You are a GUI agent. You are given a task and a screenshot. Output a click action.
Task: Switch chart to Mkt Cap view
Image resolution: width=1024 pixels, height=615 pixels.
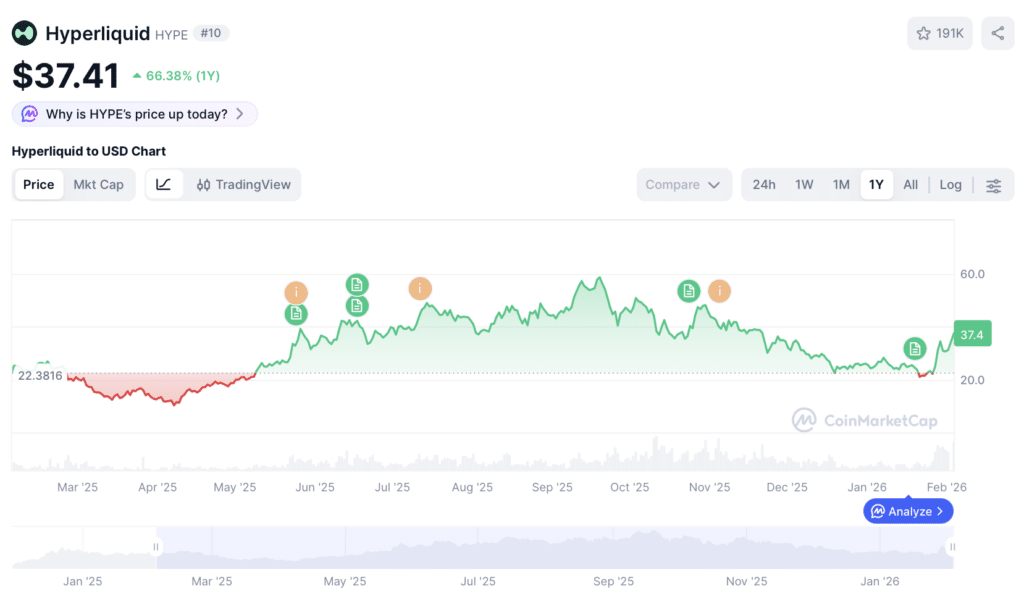(x=99, y=185)
